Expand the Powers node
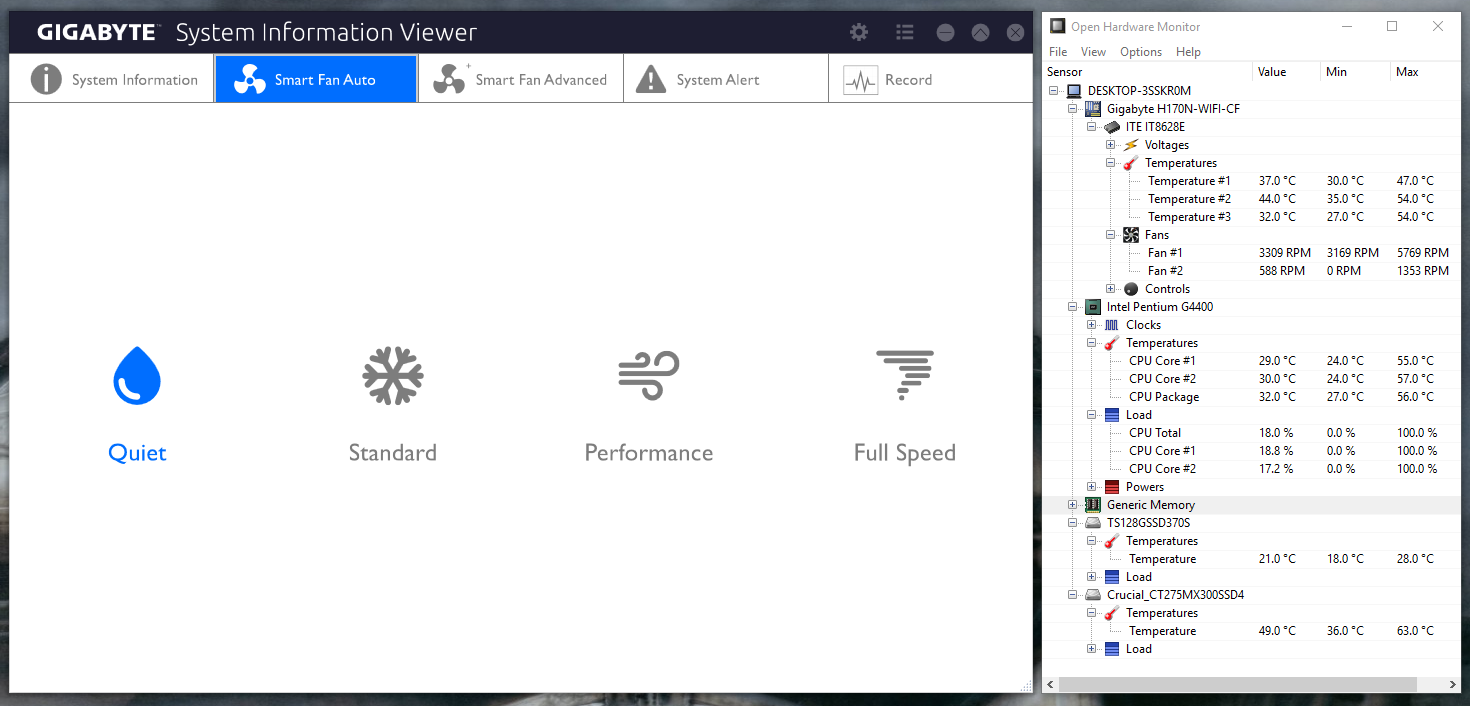Image resolution: width=1470 pixels, height=706 pixels. point(1092,487)
